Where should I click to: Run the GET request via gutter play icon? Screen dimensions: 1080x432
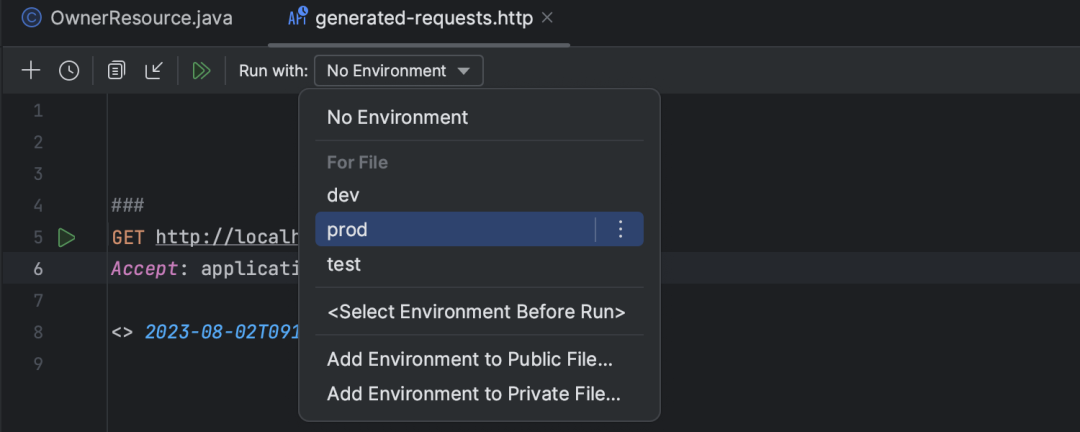point(66,238)
